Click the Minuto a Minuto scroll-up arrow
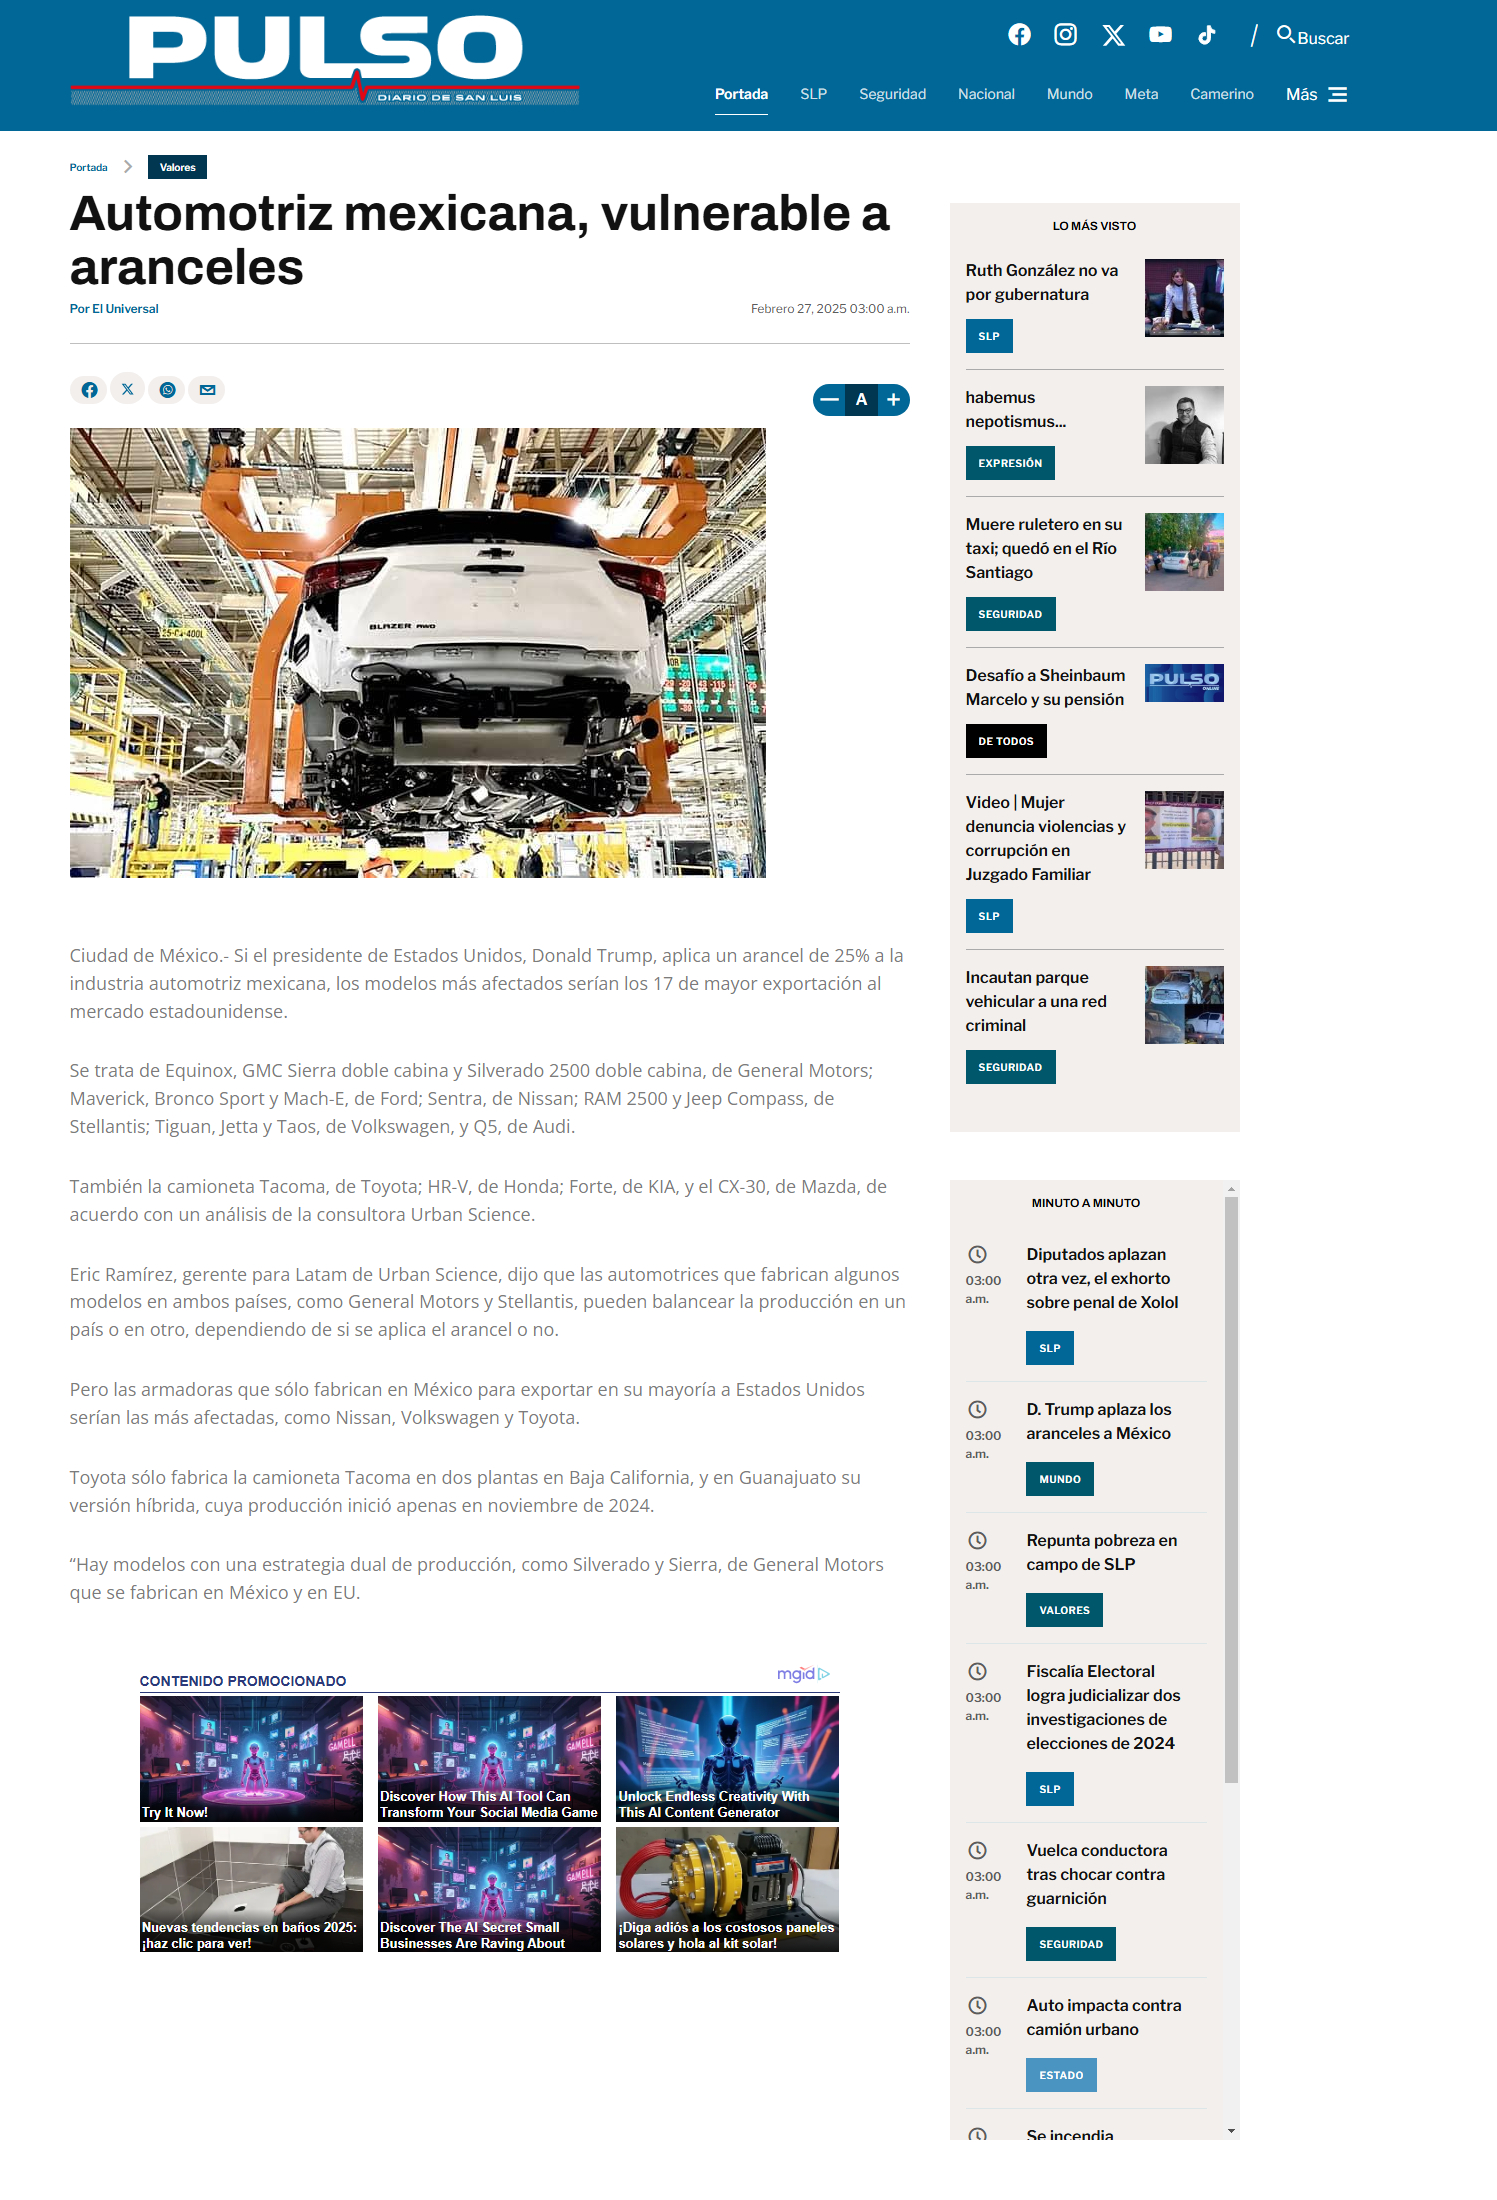1497x2200 pixels. click(1231, 1189)
